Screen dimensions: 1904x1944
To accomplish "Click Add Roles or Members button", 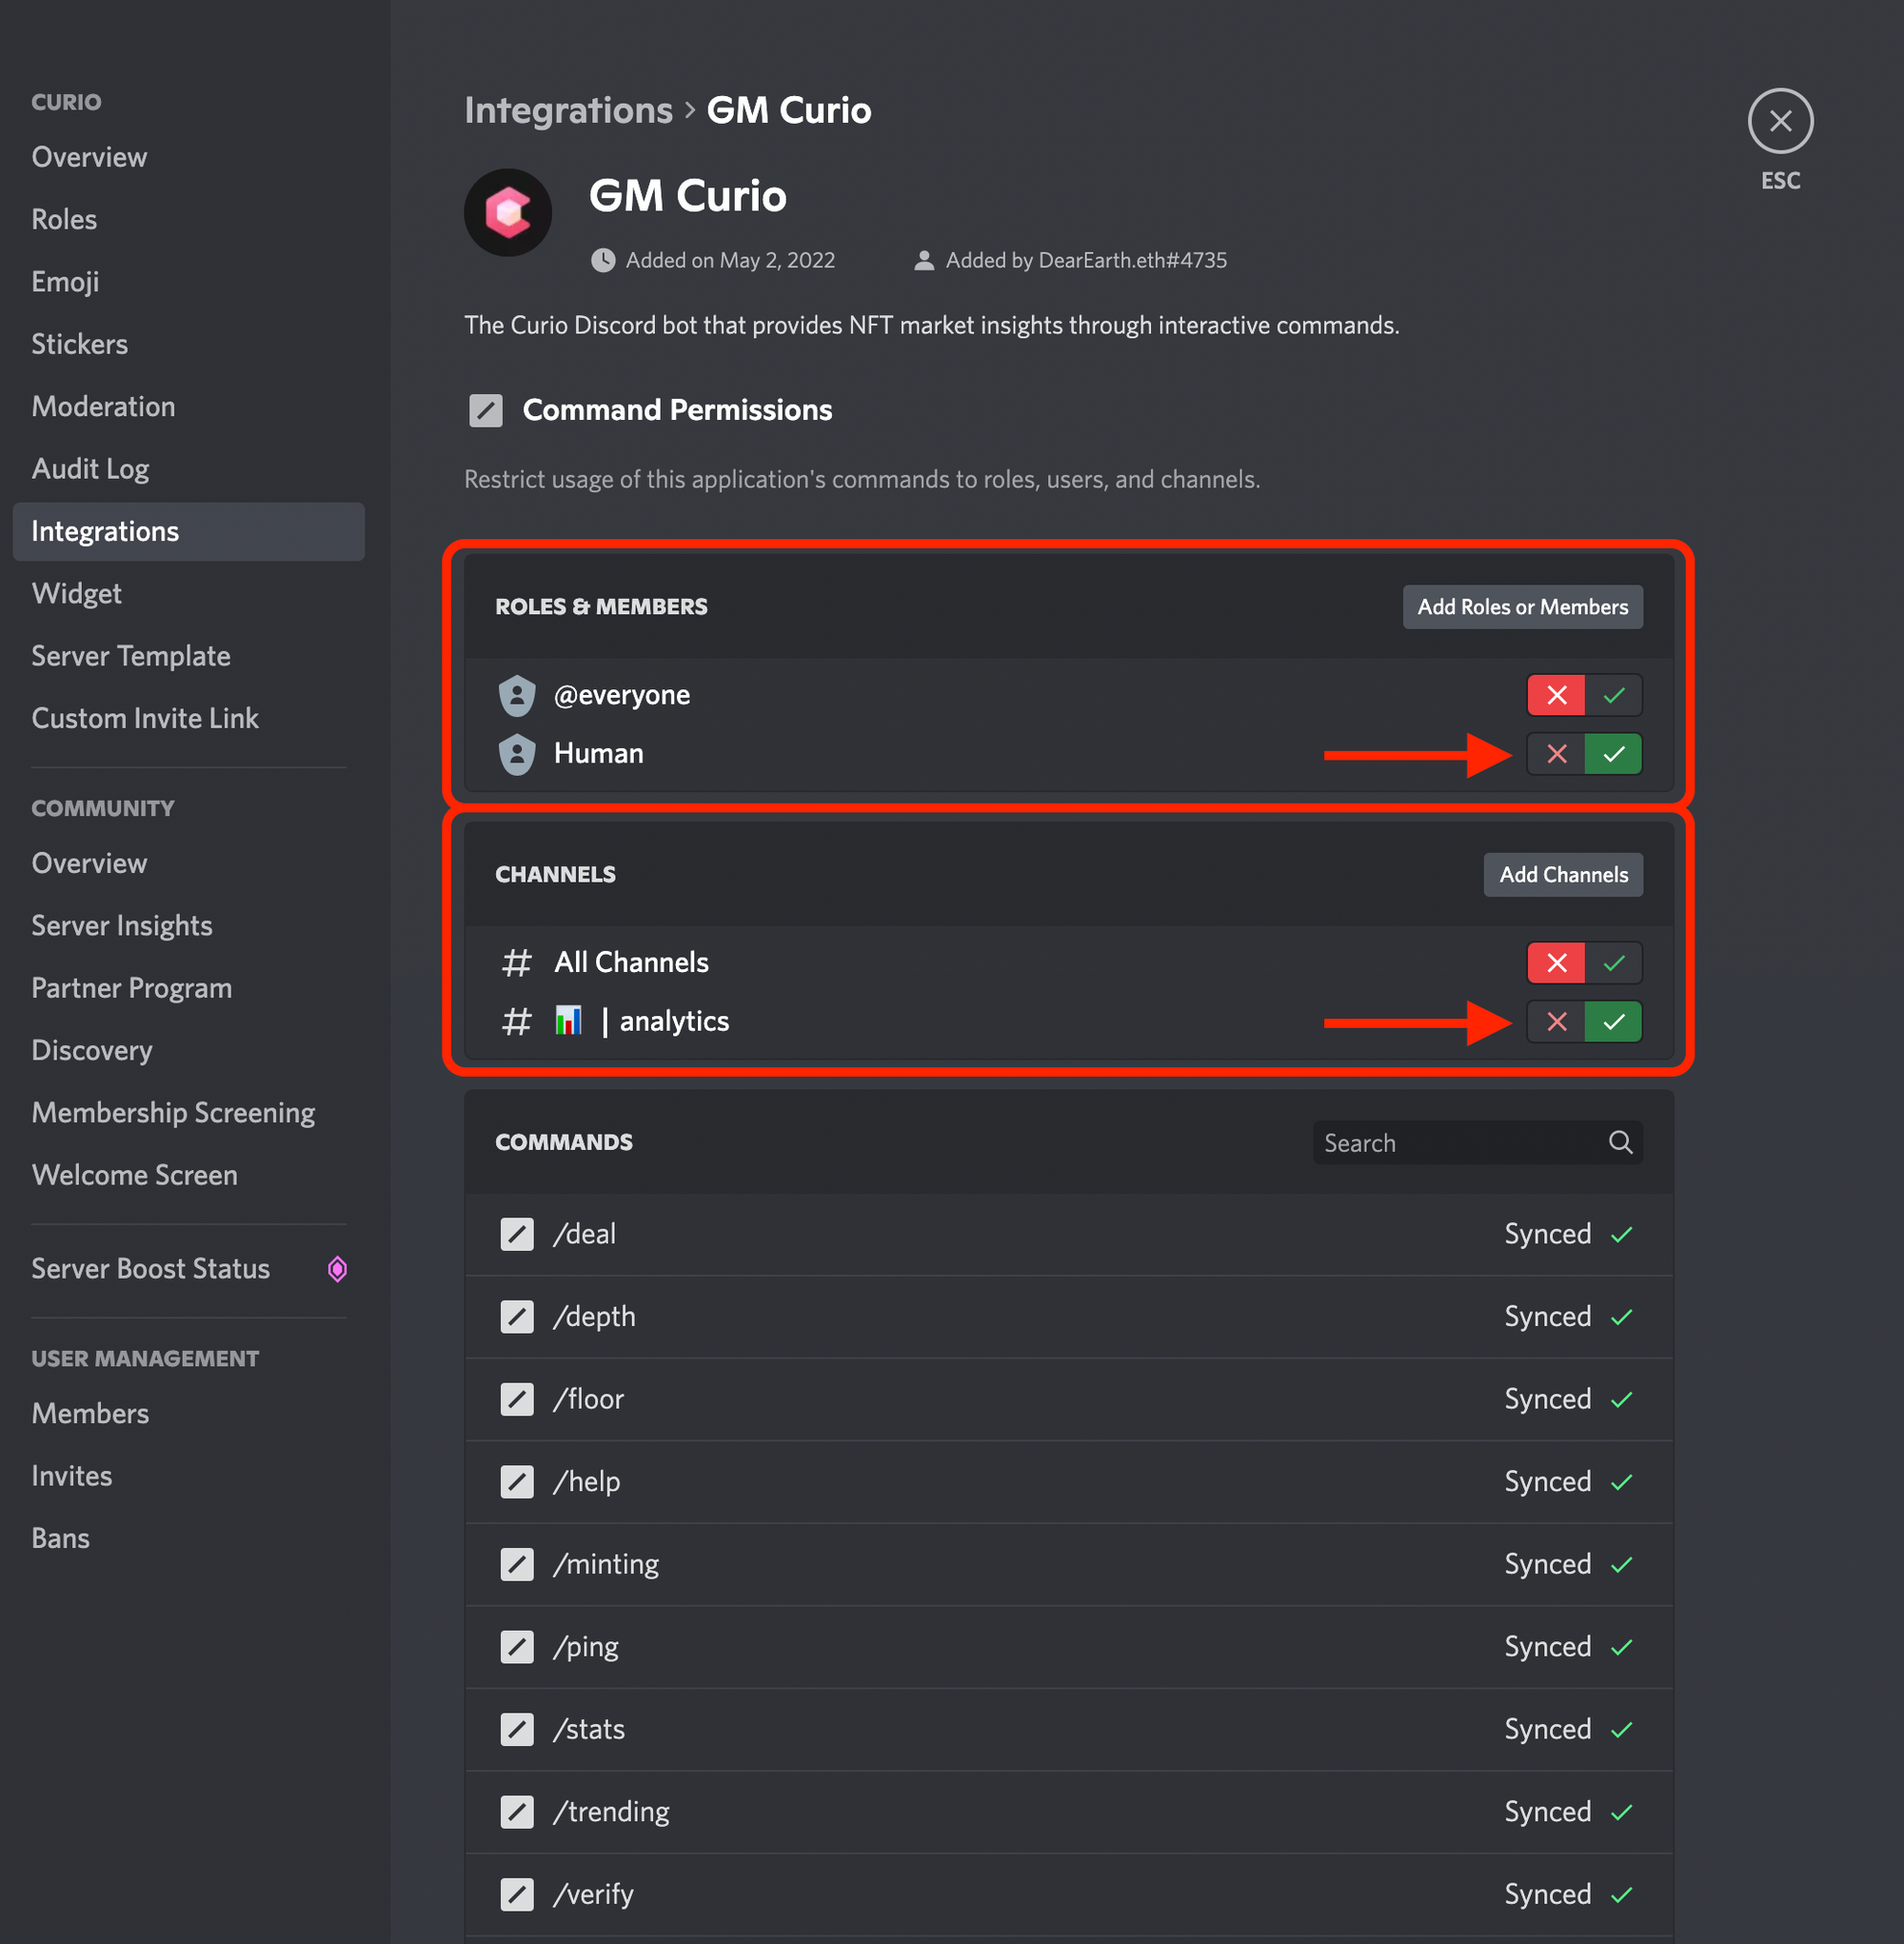I will (1522, 607).
